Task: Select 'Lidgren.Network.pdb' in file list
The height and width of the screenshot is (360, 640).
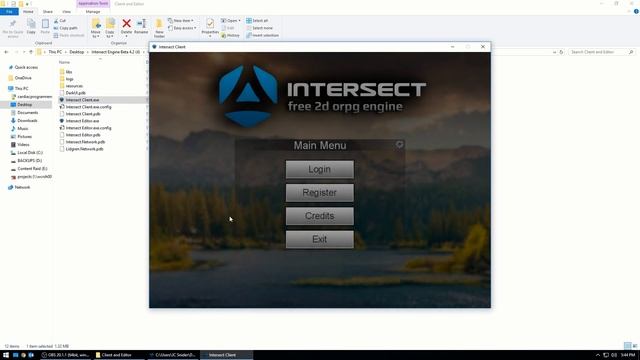Action: click(84, 149)
